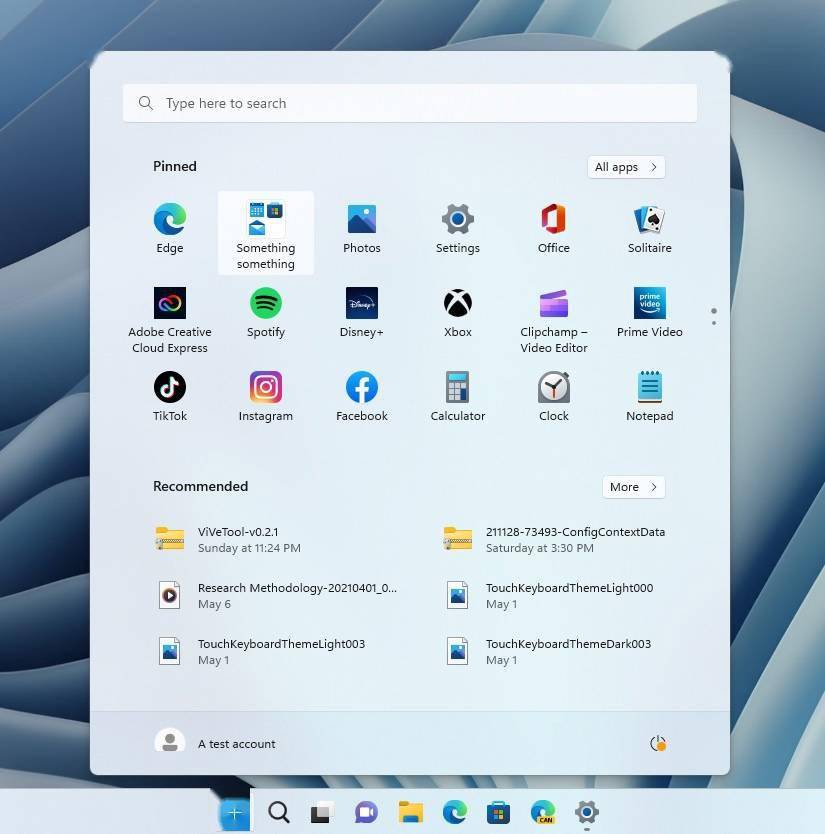Go to next pinned apps page dot

tap(714, 323)
